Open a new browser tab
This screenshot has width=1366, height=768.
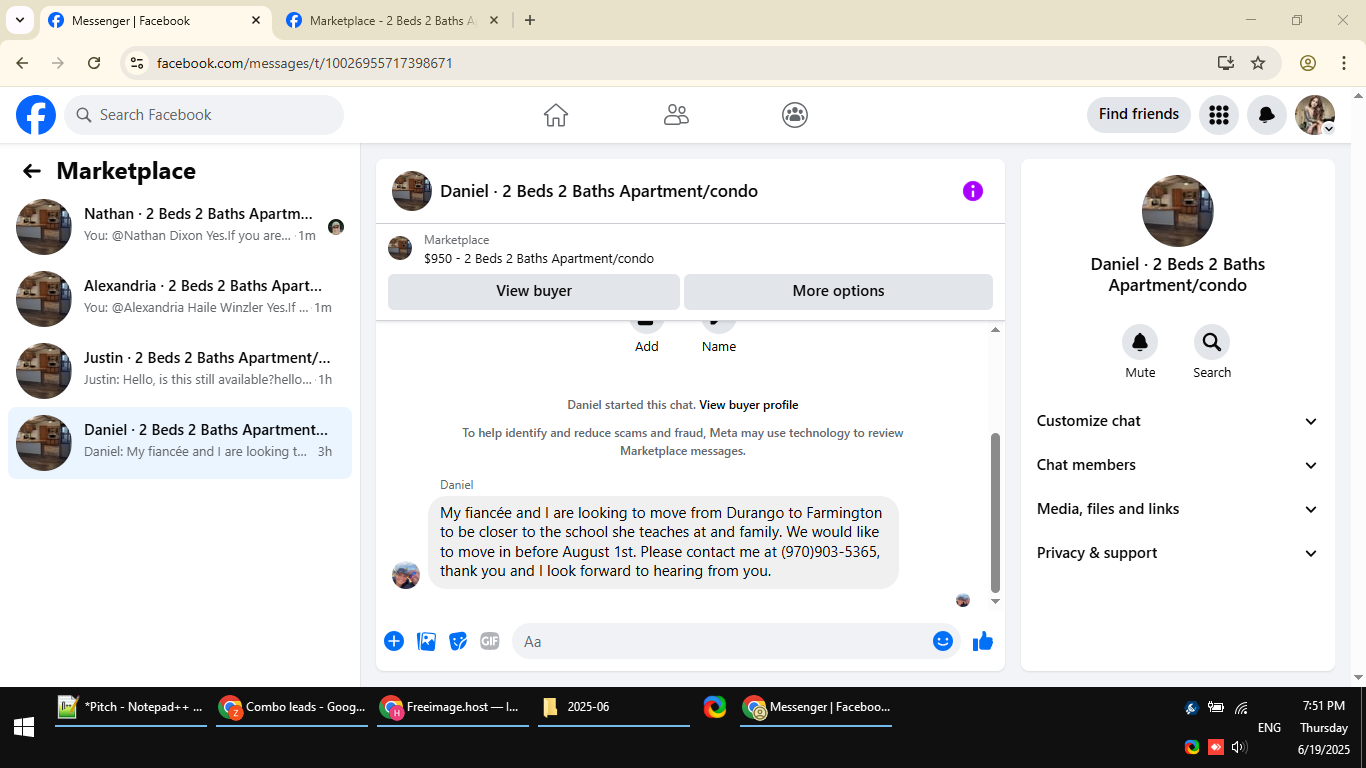[530, 21]
